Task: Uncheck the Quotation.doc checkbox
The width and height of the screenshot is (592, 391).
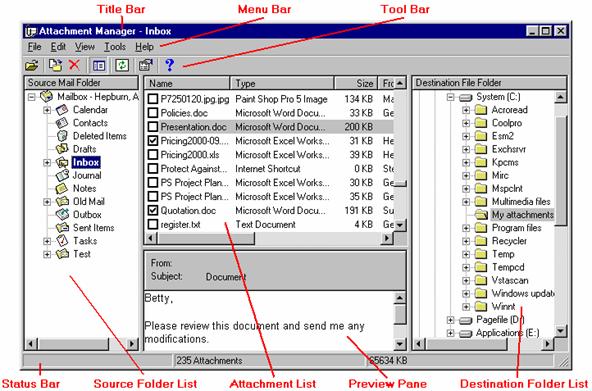Action: click(153, 210)
